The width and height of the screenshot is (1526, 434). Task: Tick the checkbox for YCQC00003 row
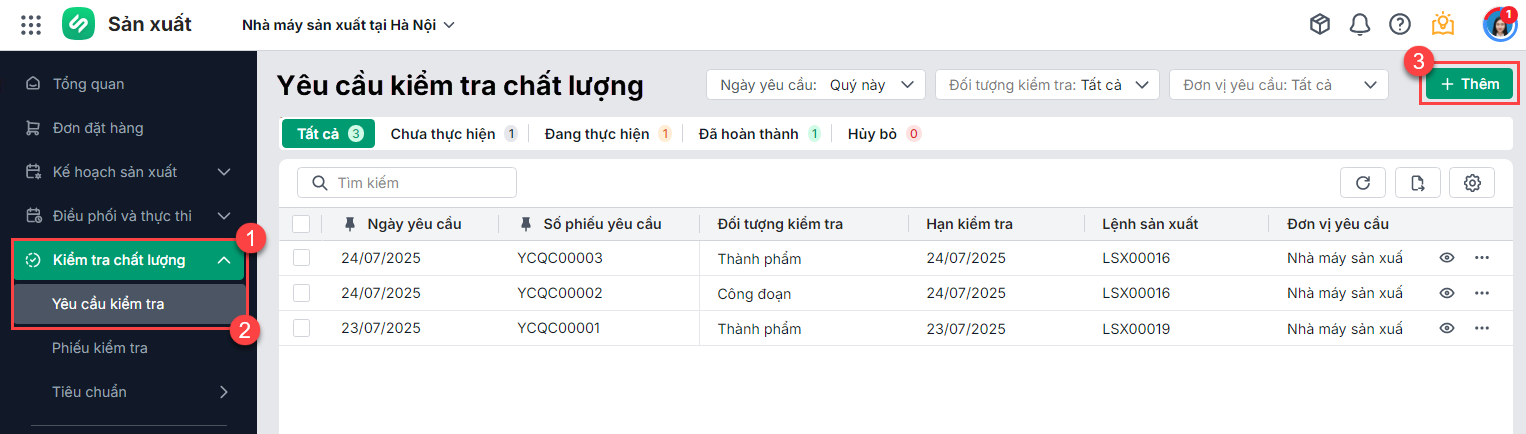[x=301, y=259]
